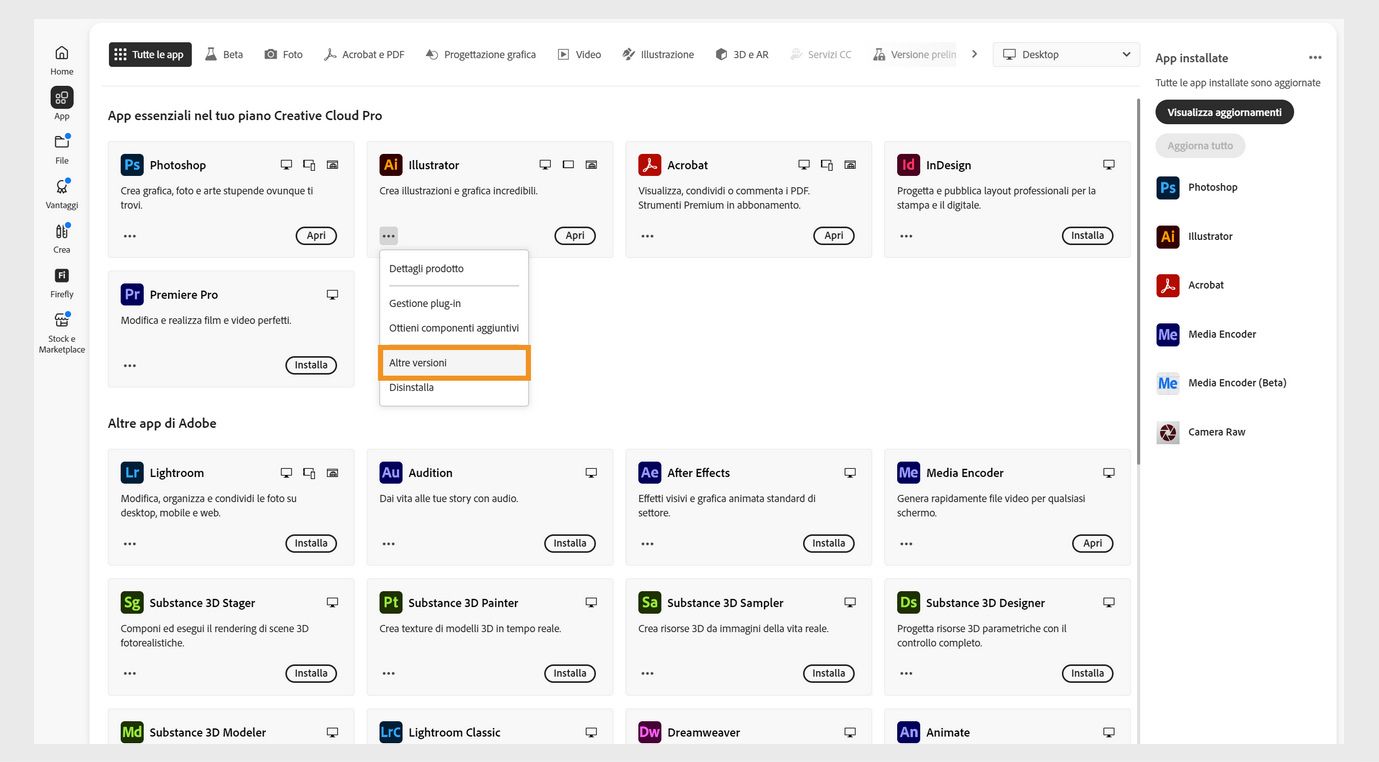Click Installa on the Premiere Pro card
Image resolution: width=1379 pixels, height=762 pixels.
pyautogui.click(x=311, y=366)
